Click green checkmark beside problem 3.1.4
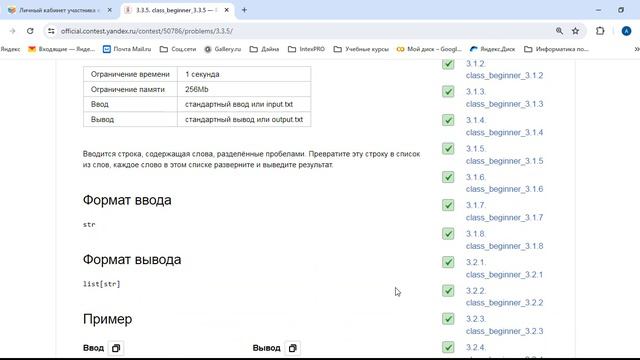This screenshot has width=640, height=360. tap(448, 120)
